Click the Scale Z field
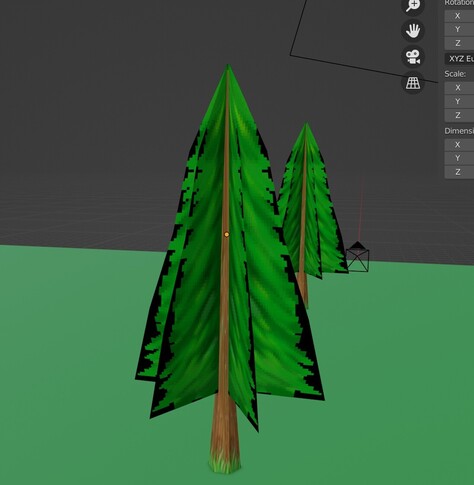This screenshot has height=485, width=474. click(x=459, y=115)
